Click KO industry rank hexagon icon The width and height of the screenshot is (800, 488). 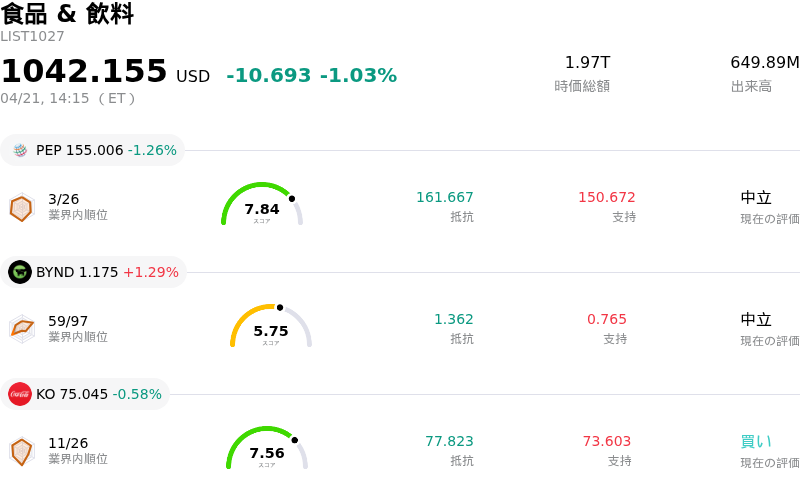coord(21,451)
